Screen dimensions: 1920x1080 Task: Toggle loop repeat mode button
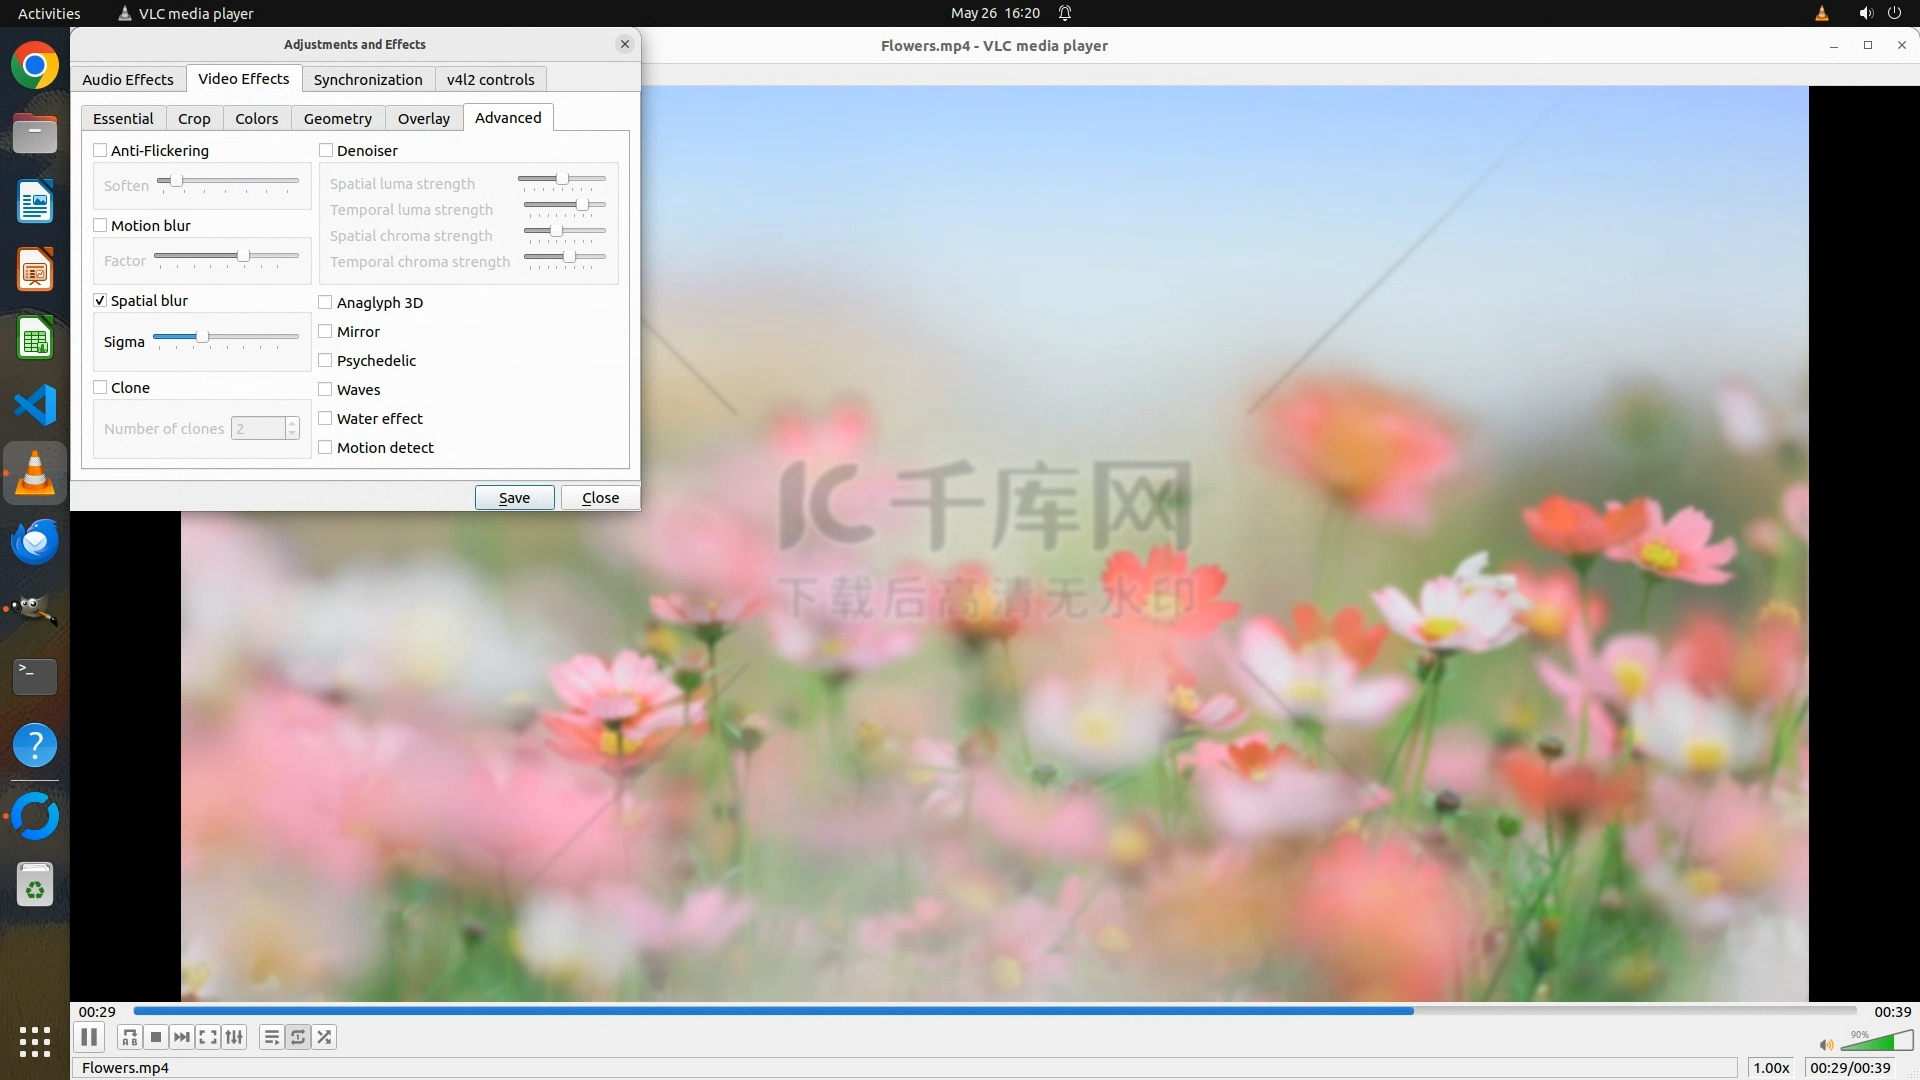point(298,1037)
